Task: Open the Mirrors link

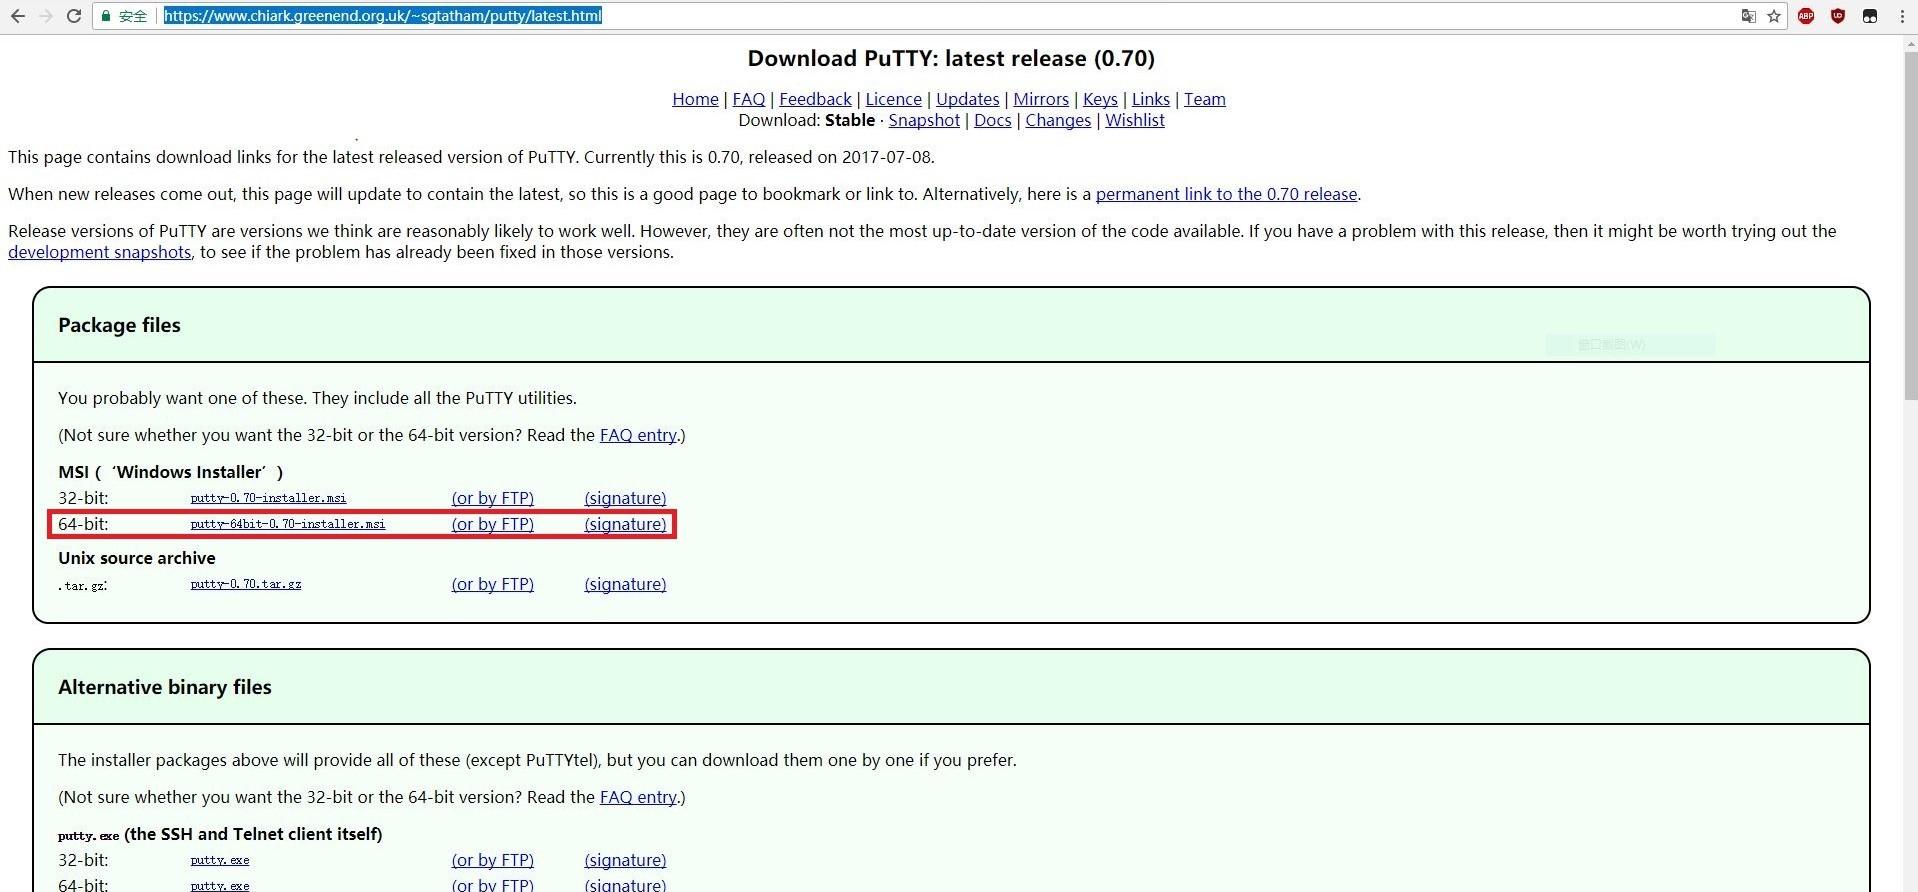Action: coord(1041,99)
